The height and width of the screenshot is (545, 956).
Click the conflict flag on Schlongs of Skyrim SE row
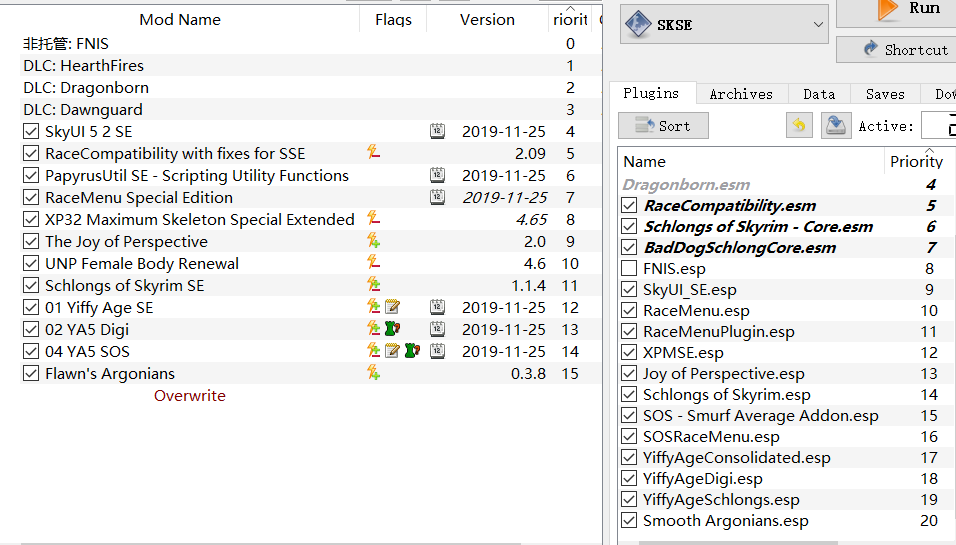[373, 284]
